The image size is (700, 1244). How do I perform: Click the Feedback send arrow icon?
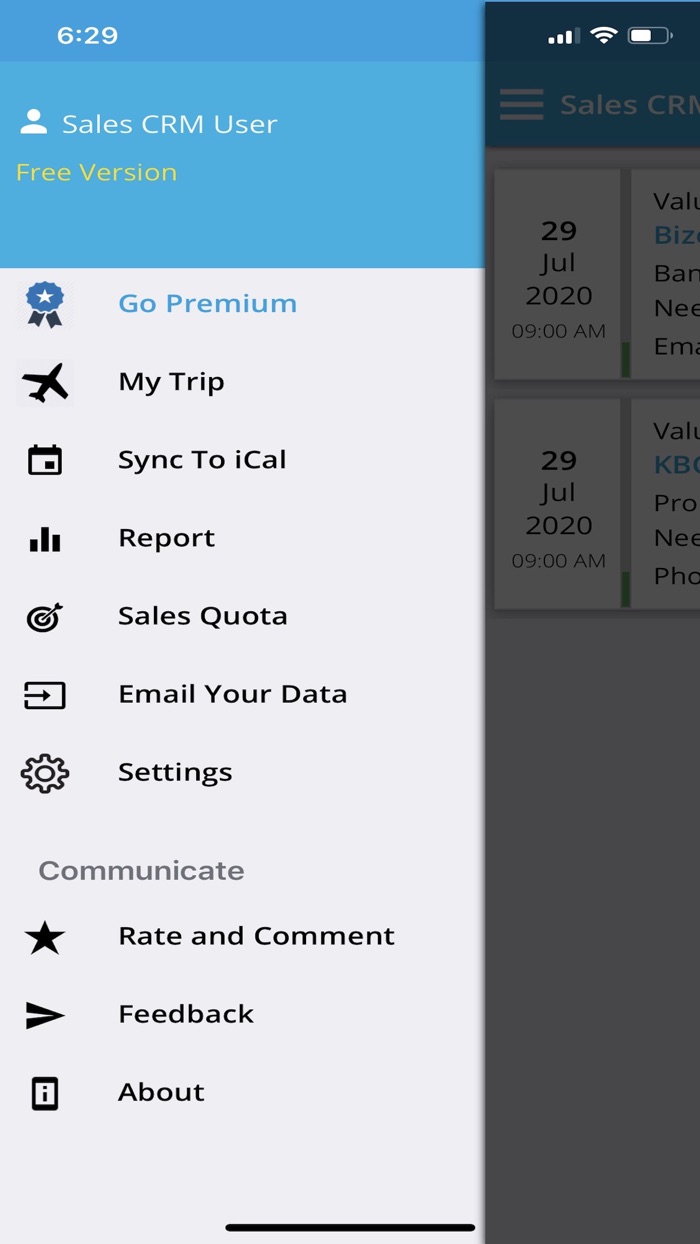[x=42, y=1015]
